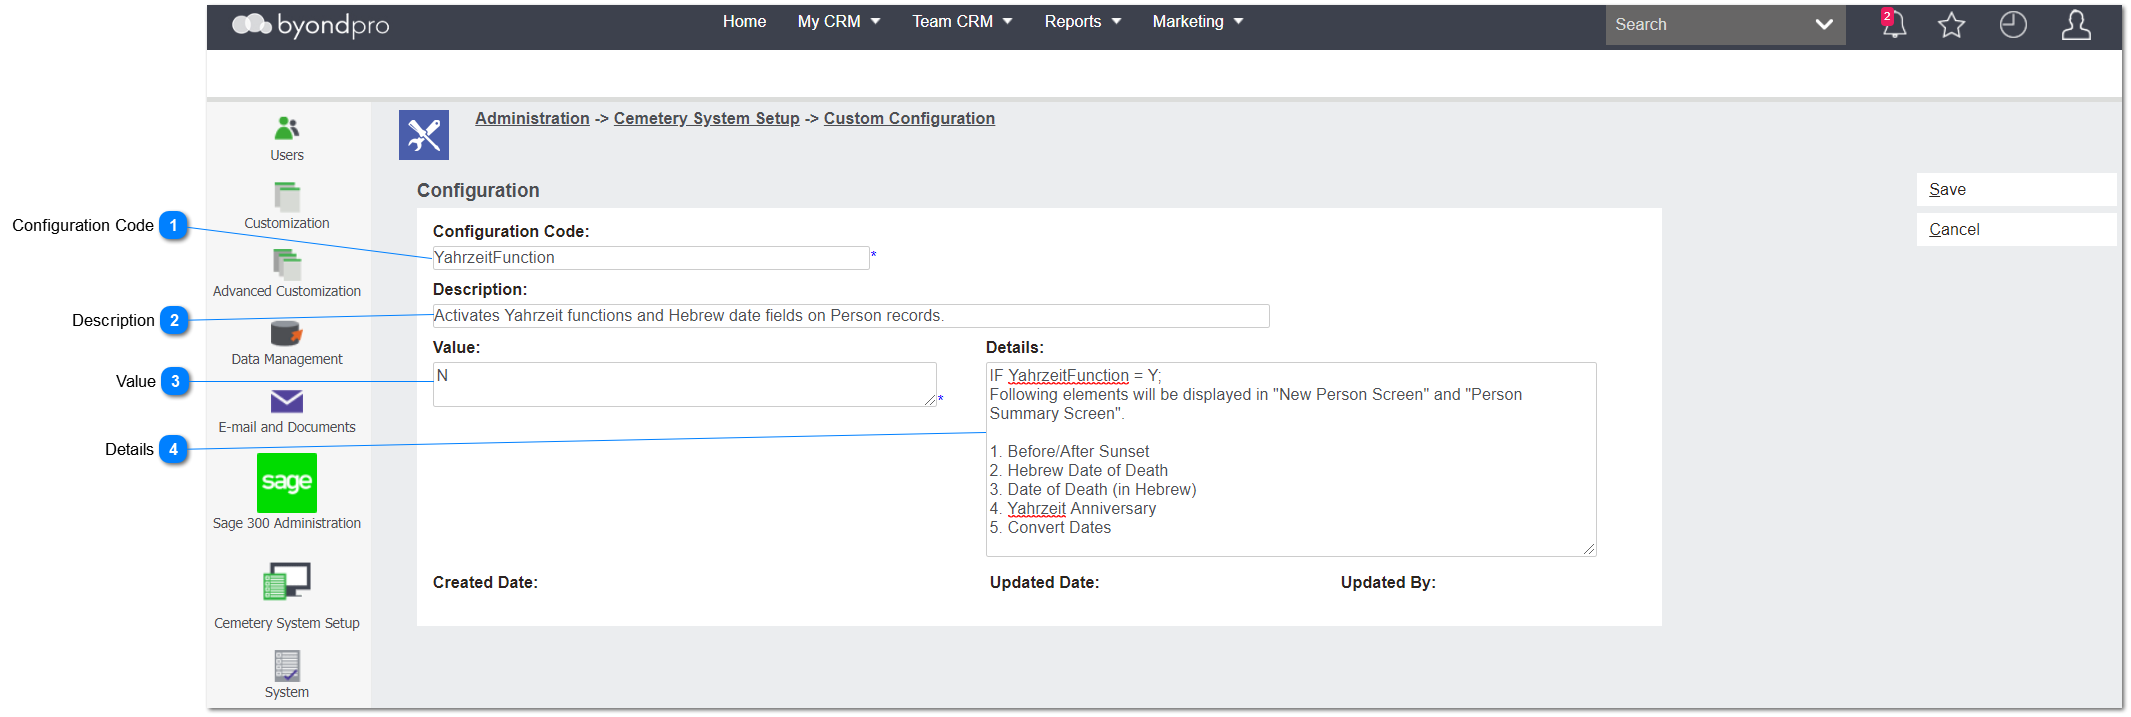Follow the Cemetery System Setup breadcrumb link
Viewport: 2131px width, 717px height.
point(707,119)
